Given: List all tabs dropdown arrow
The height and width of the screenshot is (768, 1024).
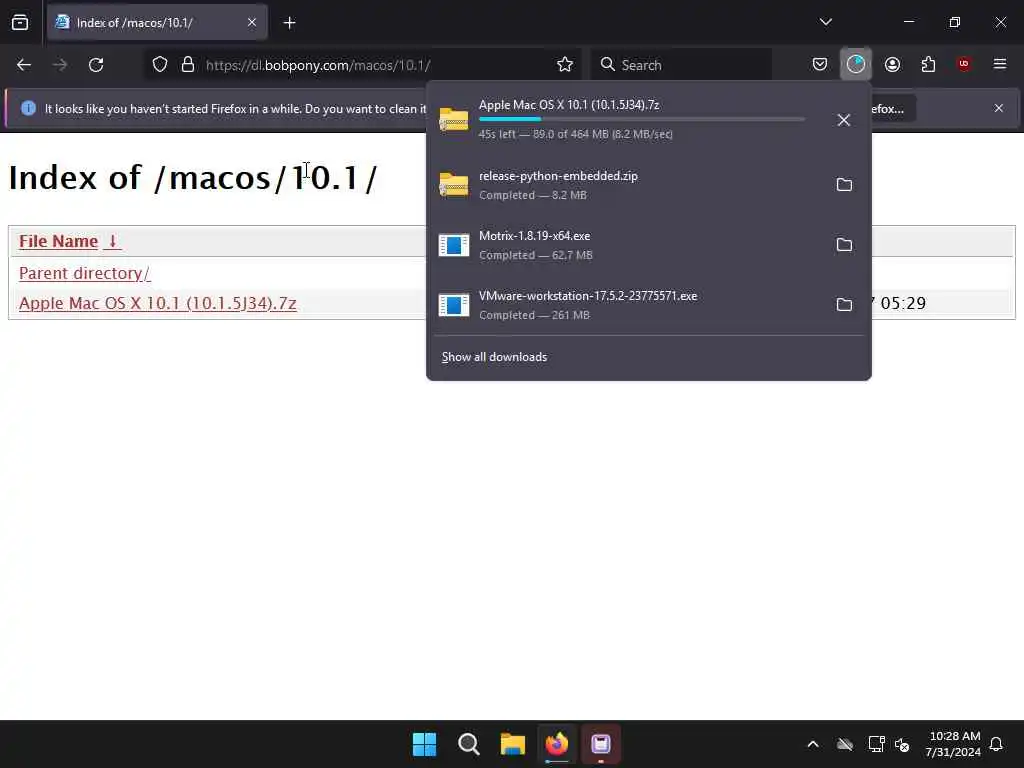Looking at the screenshot, I should tap(825, 22).
